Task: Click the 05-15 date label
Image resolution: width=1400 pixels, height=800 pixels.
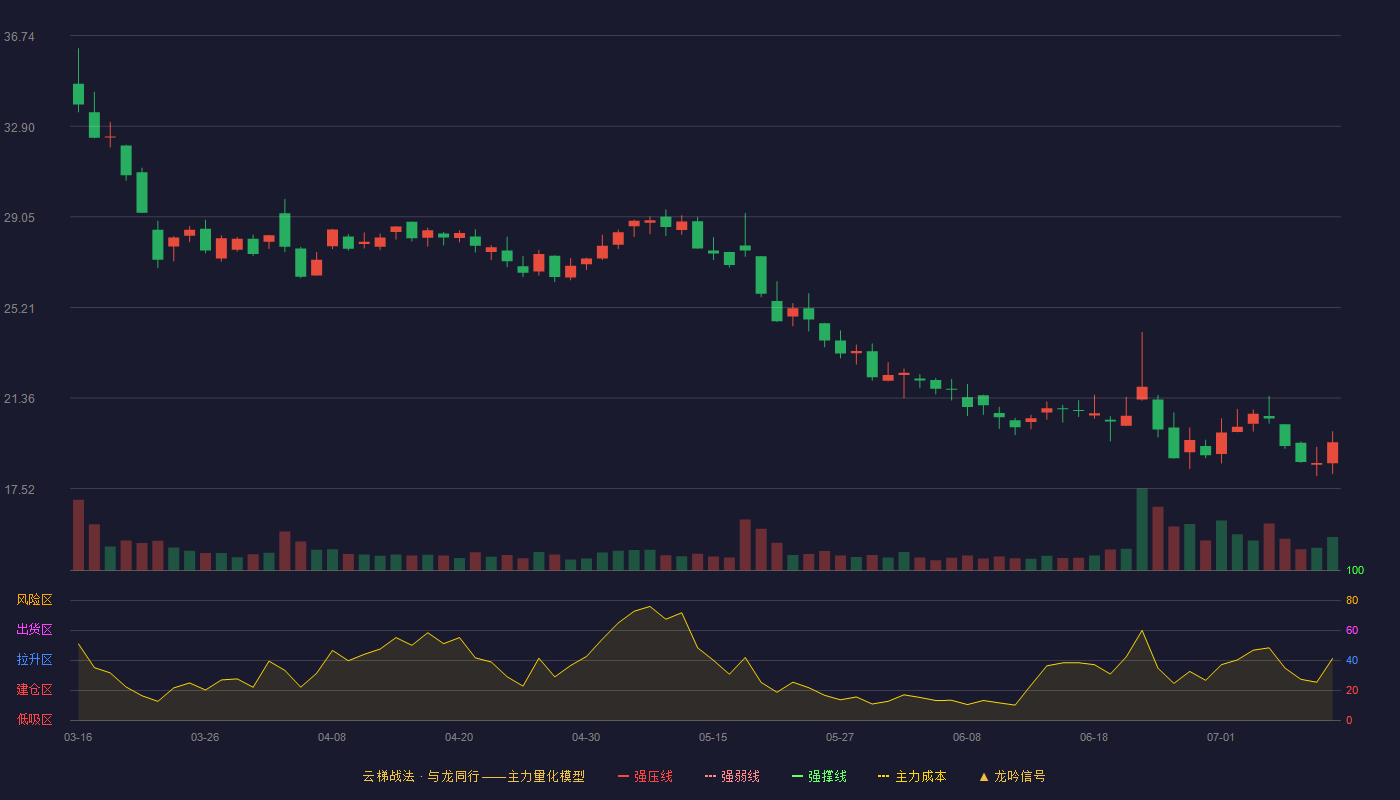Action: (x=713, y=737)
